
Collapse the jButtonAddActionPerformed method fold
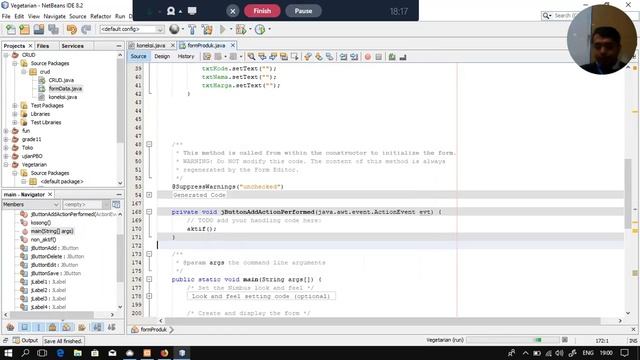149,212
